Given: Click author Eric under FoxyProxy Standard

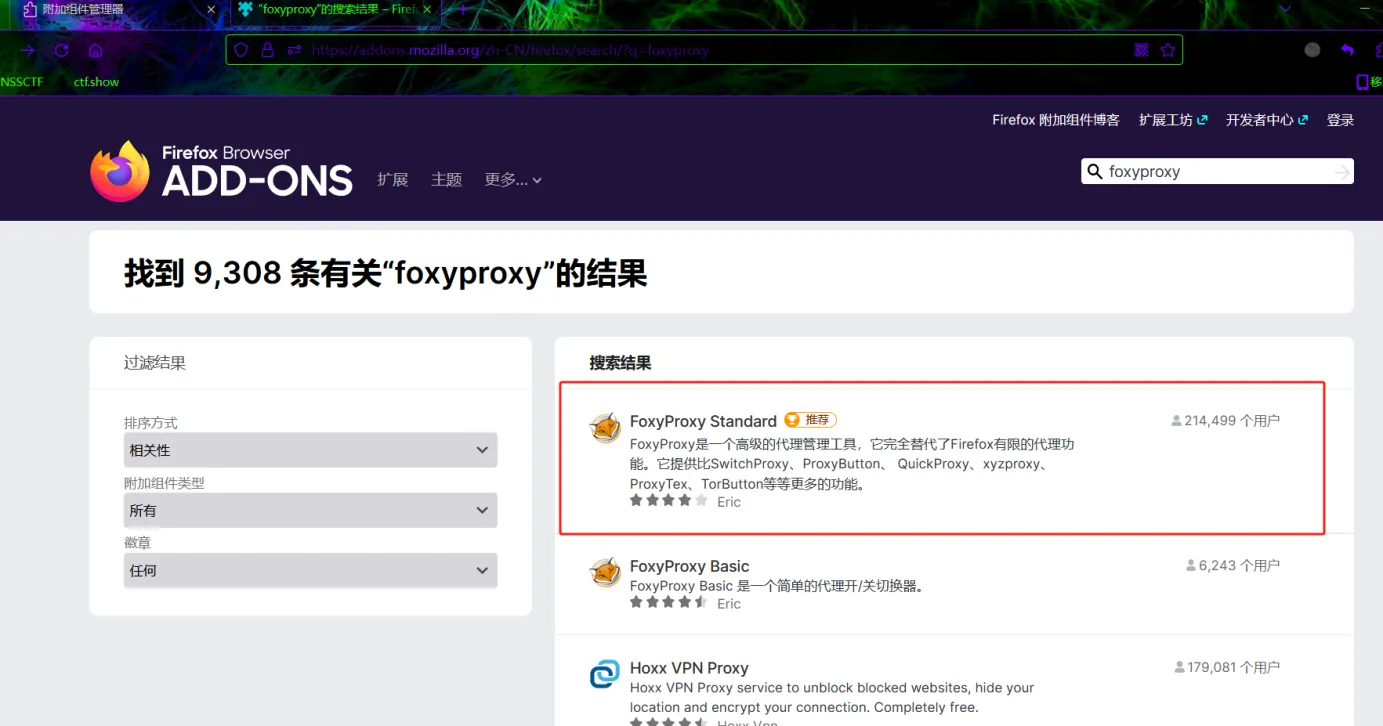Looking at the screenshot, I should pos(729,502).
